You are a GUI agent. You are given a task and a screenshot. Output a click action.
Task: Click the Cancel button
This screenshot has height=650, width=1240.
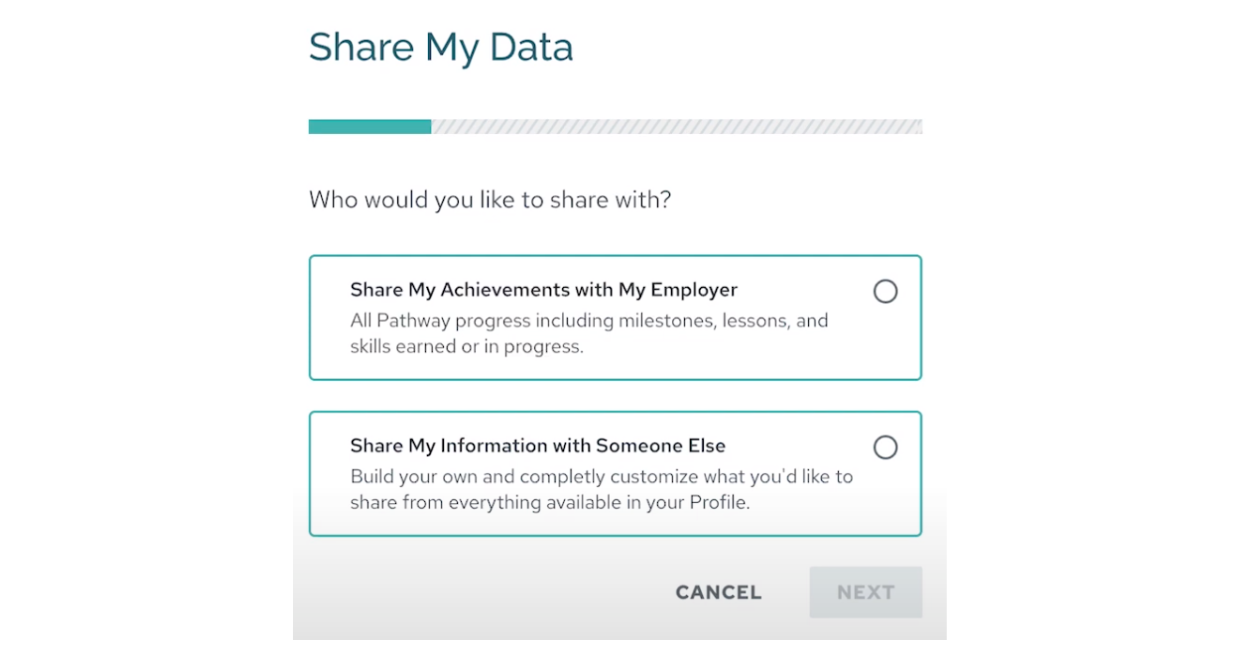click(717, 592)
